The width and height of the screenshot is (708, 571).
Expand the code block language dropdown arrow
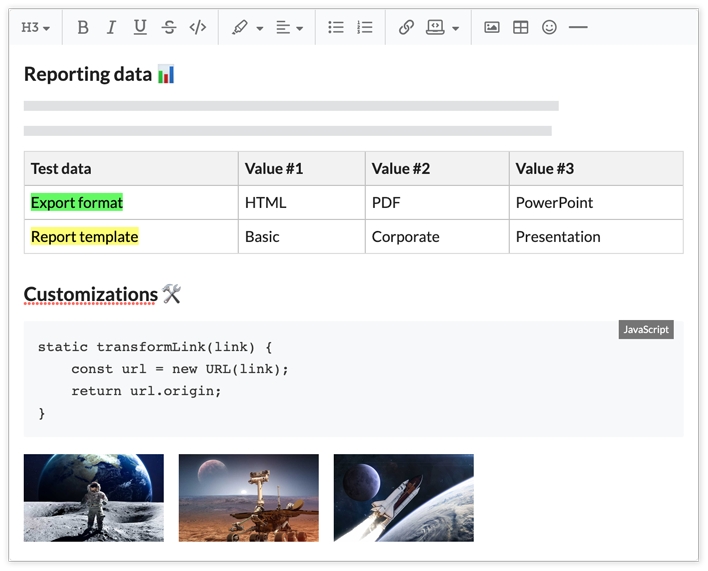pos(456,28)
